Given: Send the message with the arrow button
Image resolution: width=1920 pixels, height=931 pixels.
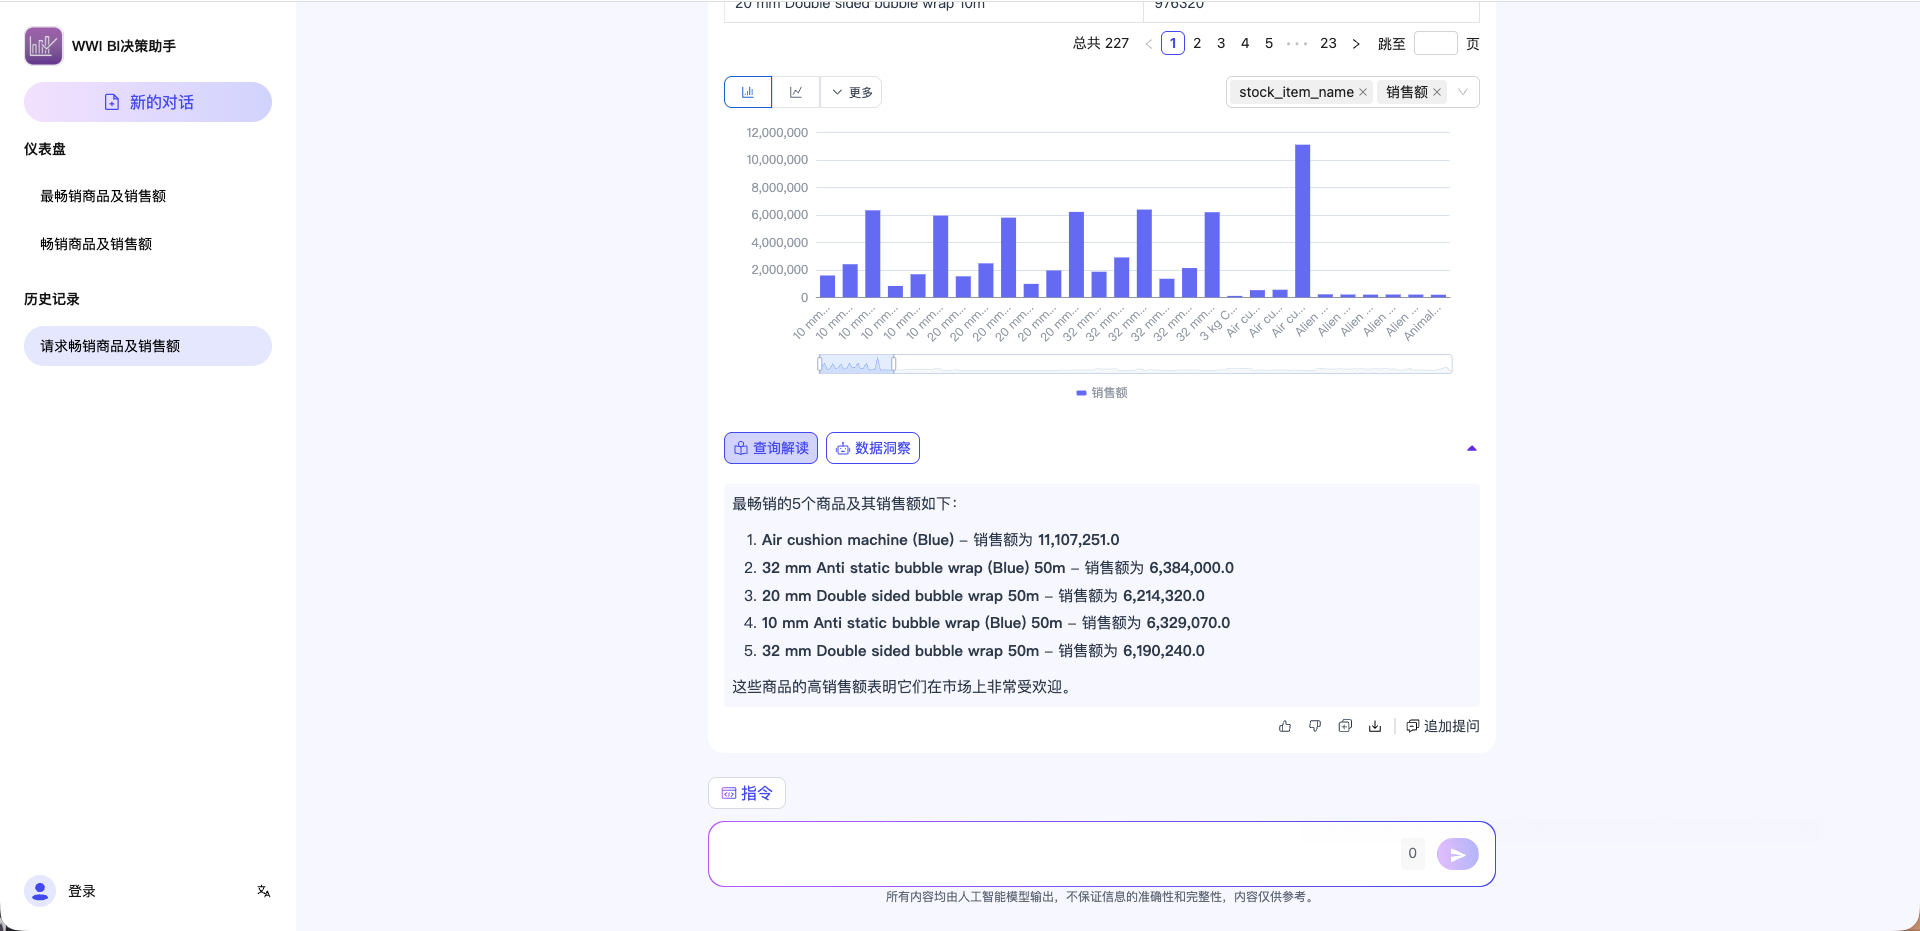Looking at the screenshot, I should coord(1457,854).
